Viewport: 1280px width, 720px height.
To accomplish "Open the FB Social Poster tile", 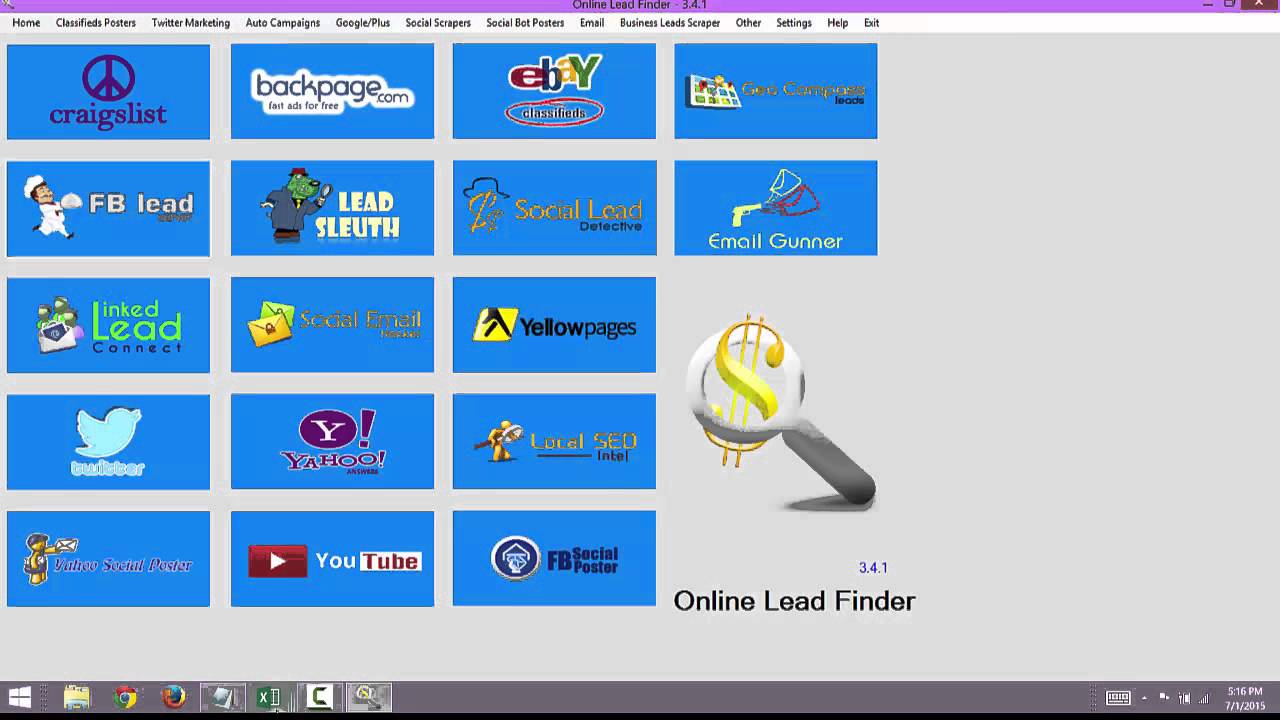I will 554,559.
